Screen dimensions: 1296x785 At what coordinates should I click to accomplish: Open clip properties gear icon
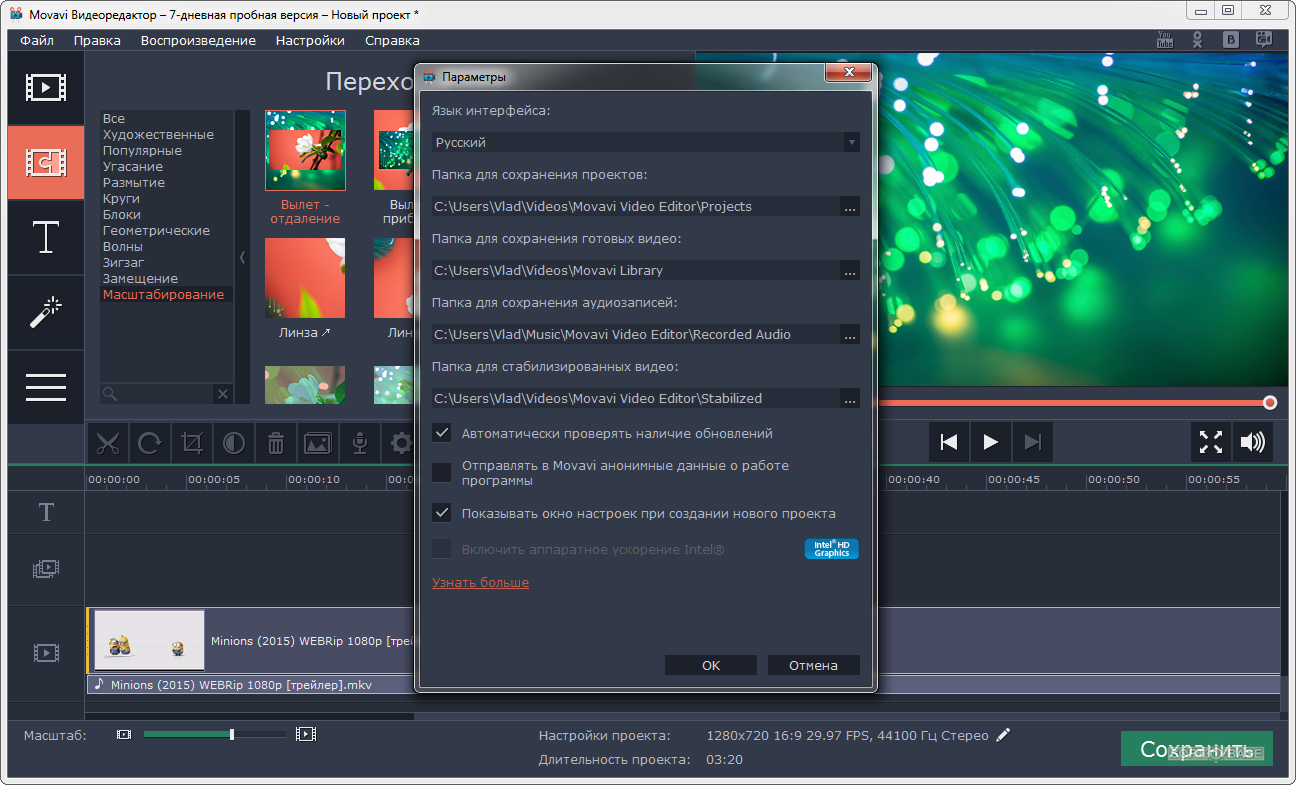point(401,442)
